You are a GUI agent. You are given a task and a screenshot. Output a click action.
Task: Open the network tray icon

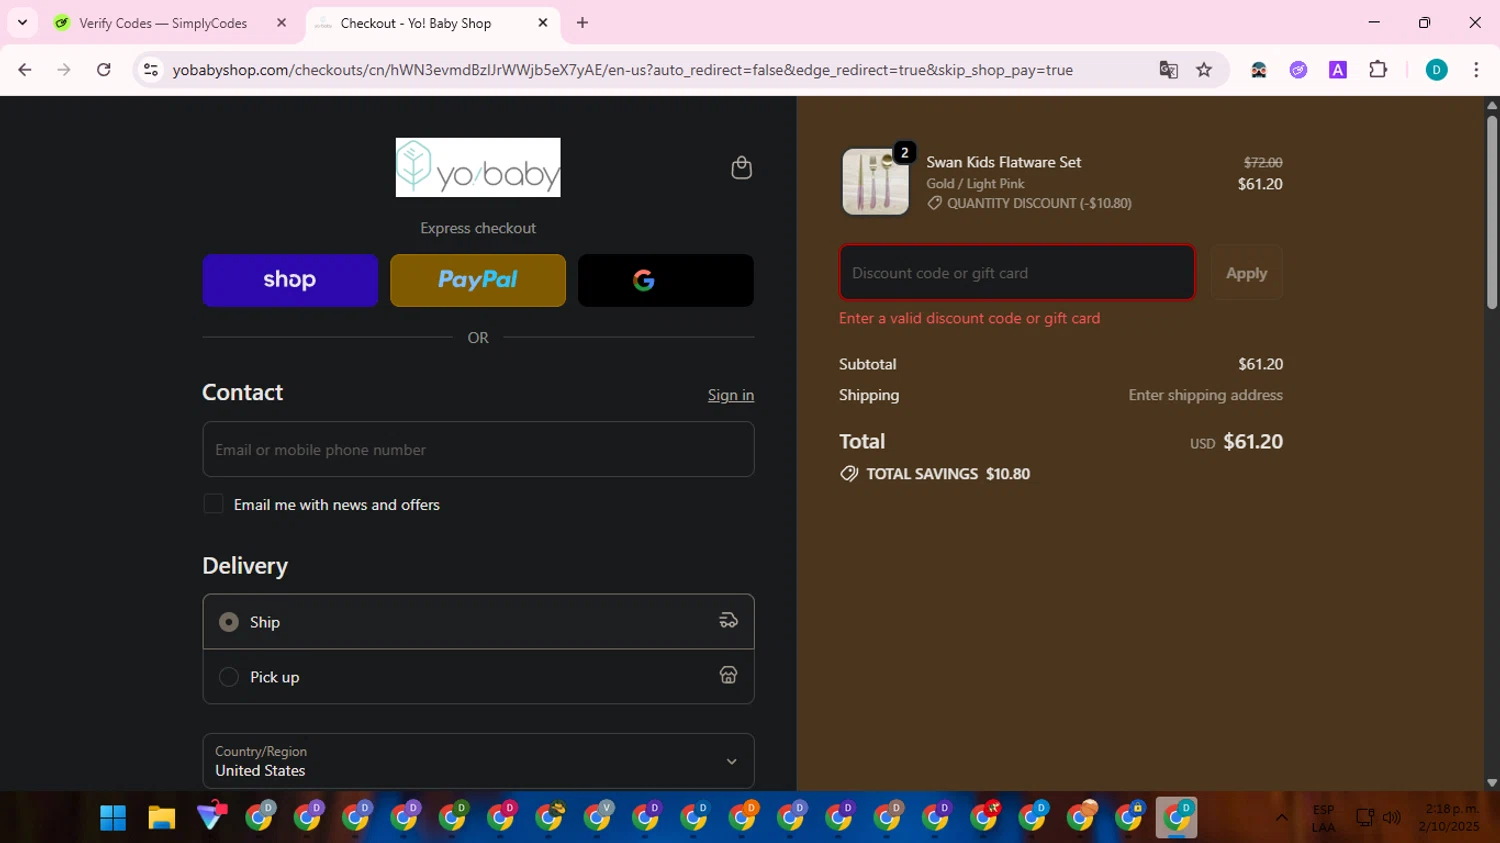(x=1365, y=818)
